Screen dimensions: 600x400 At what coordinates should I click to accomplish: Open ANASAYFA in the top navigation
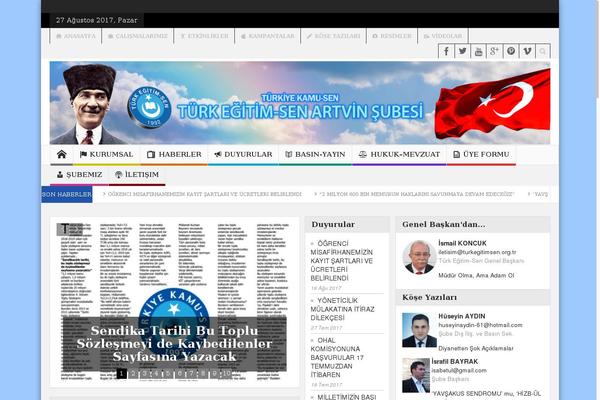pyautogui.click(x=76, y=36)
